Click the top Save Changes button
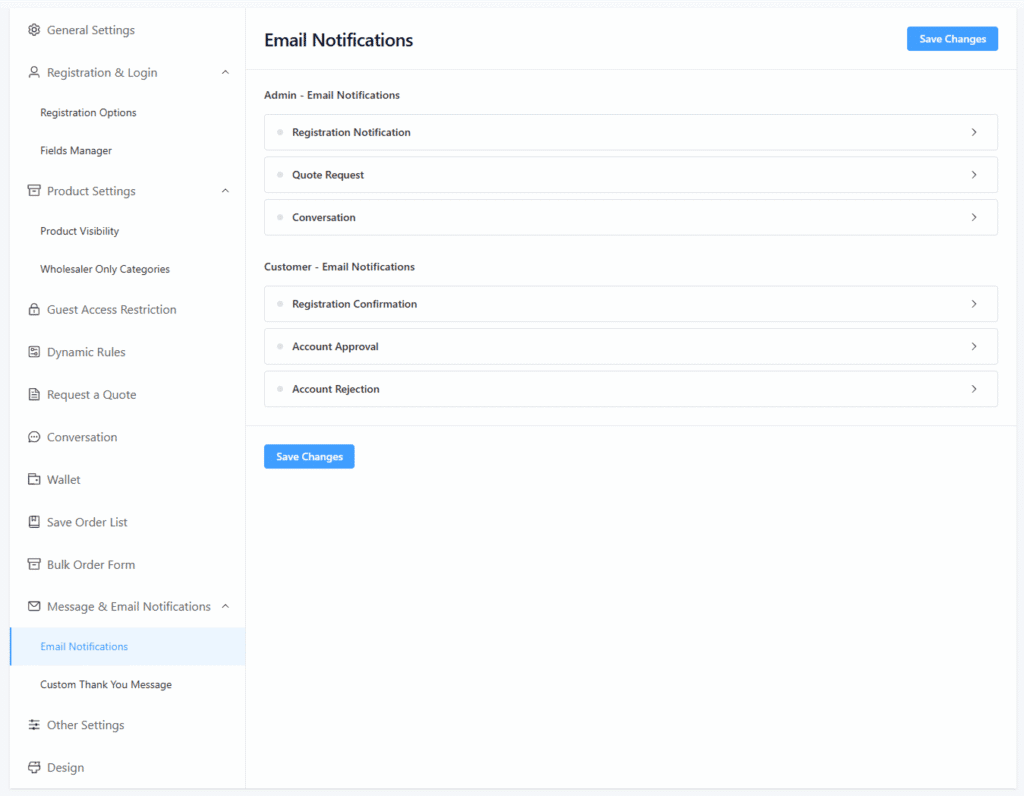Viewport: 1024px width, 796px height. [x=951, y=38]
